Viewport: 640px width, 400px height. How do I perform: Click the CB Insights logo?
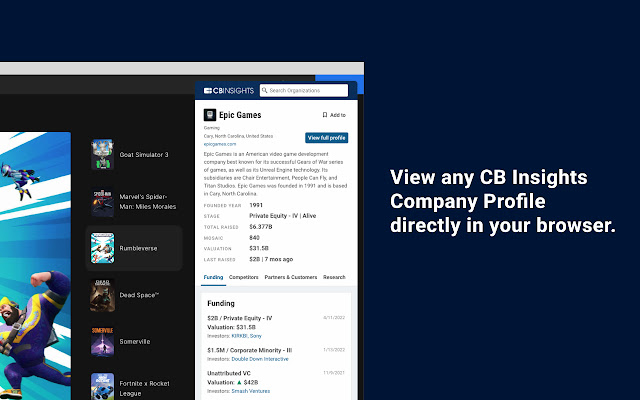point(229,91)
